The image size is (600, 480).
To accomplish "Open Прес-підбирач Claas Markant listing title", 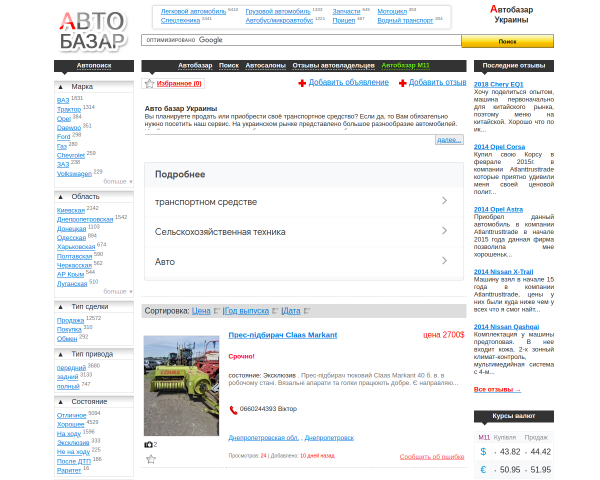I will 283,335.
